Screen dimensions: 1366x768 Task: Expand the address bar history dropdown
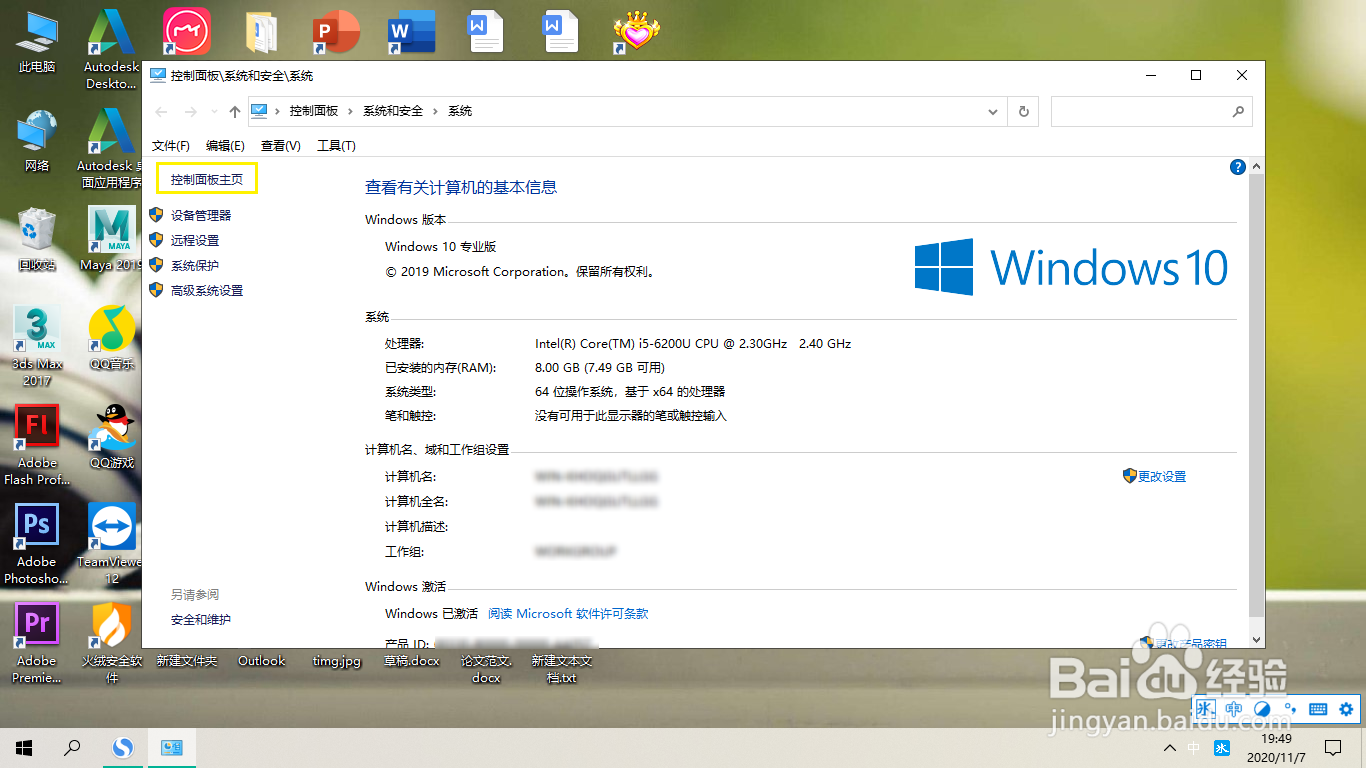992,111
